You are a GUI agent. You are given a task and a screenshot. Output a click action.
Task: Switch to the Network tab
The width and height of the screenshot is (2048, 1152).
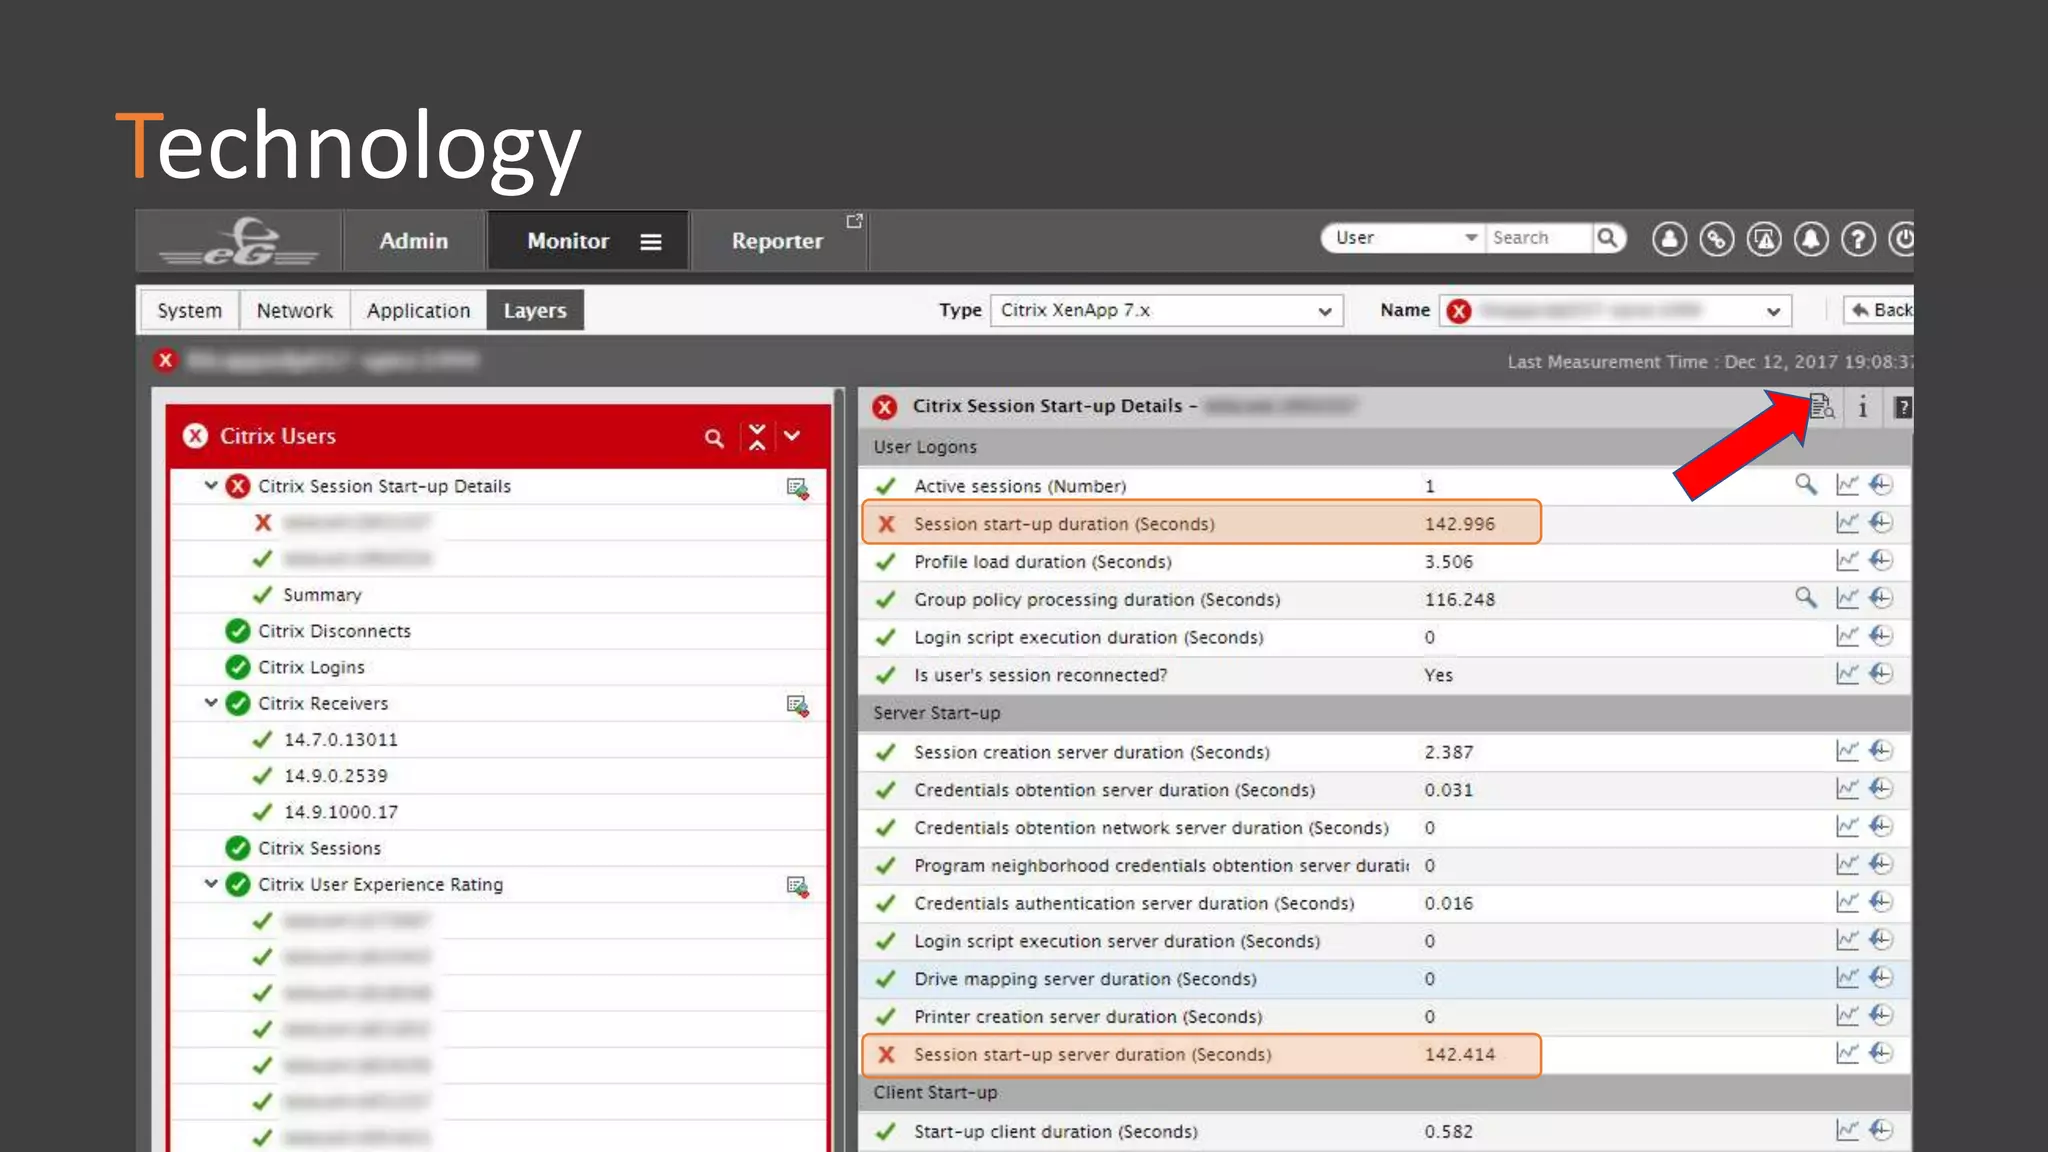tap(294, 311)
